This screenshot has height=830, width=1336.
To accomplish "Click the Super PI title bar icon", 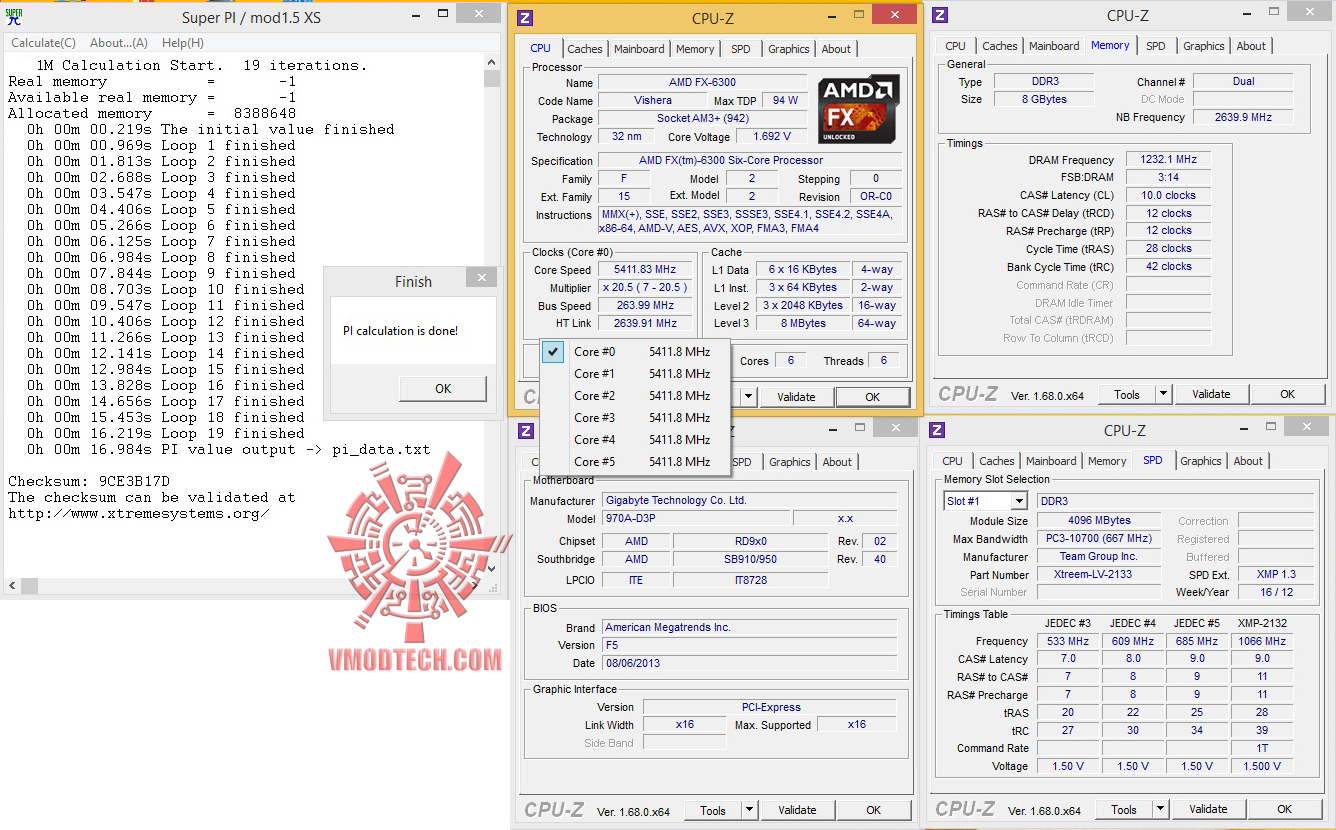I will (14, 17).
